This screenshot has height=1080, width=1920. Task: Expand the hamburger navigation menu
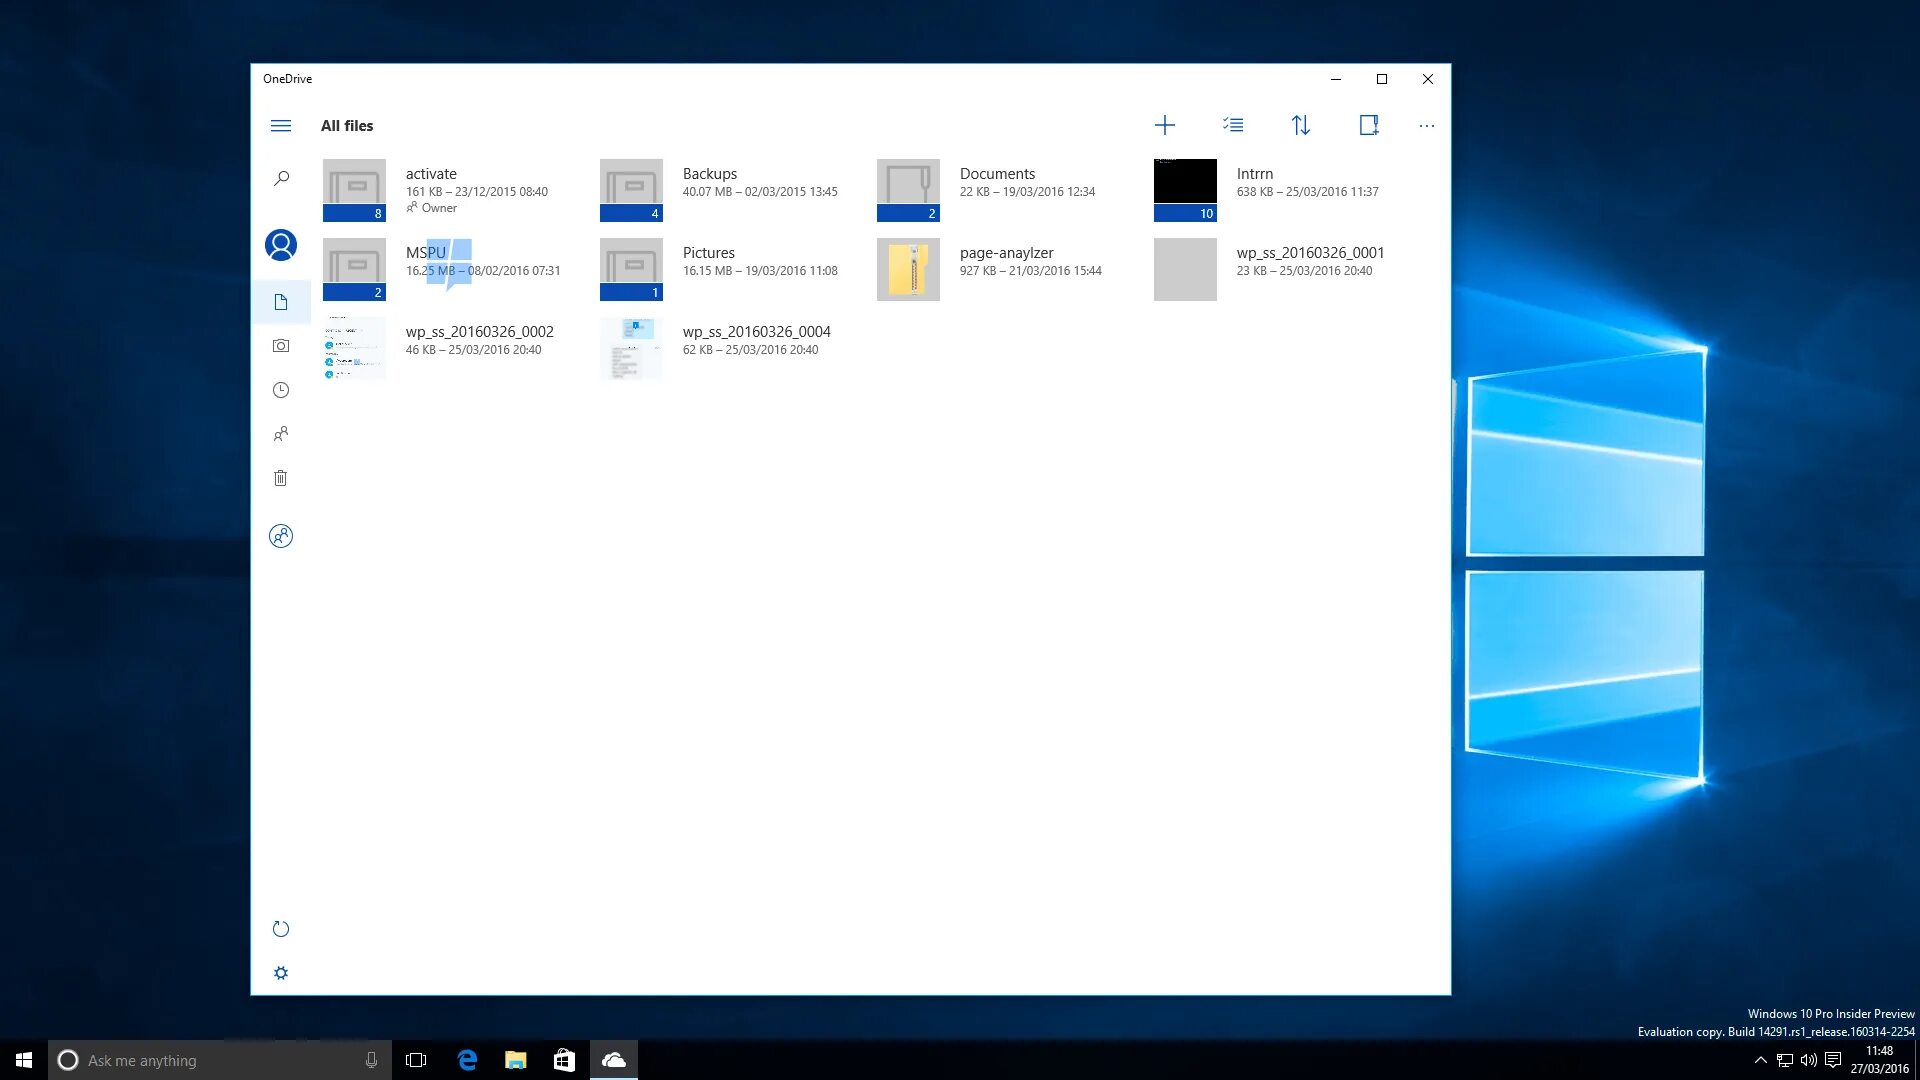[281, 125]
